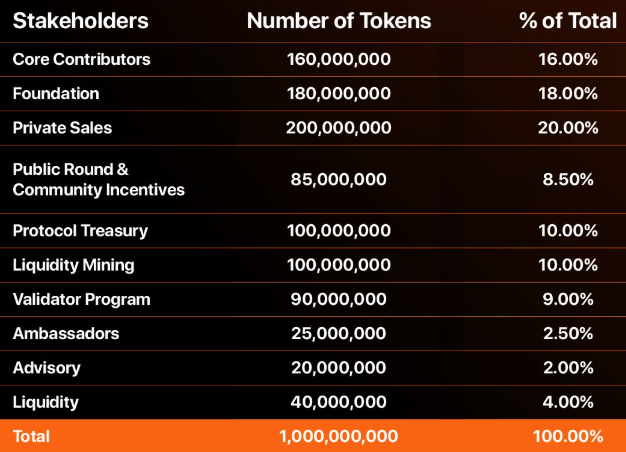The width and height of the screenshot is (626, 452).
Task: Click the 1,000,000,000 total tokens value
Action: tap(339, 436)
